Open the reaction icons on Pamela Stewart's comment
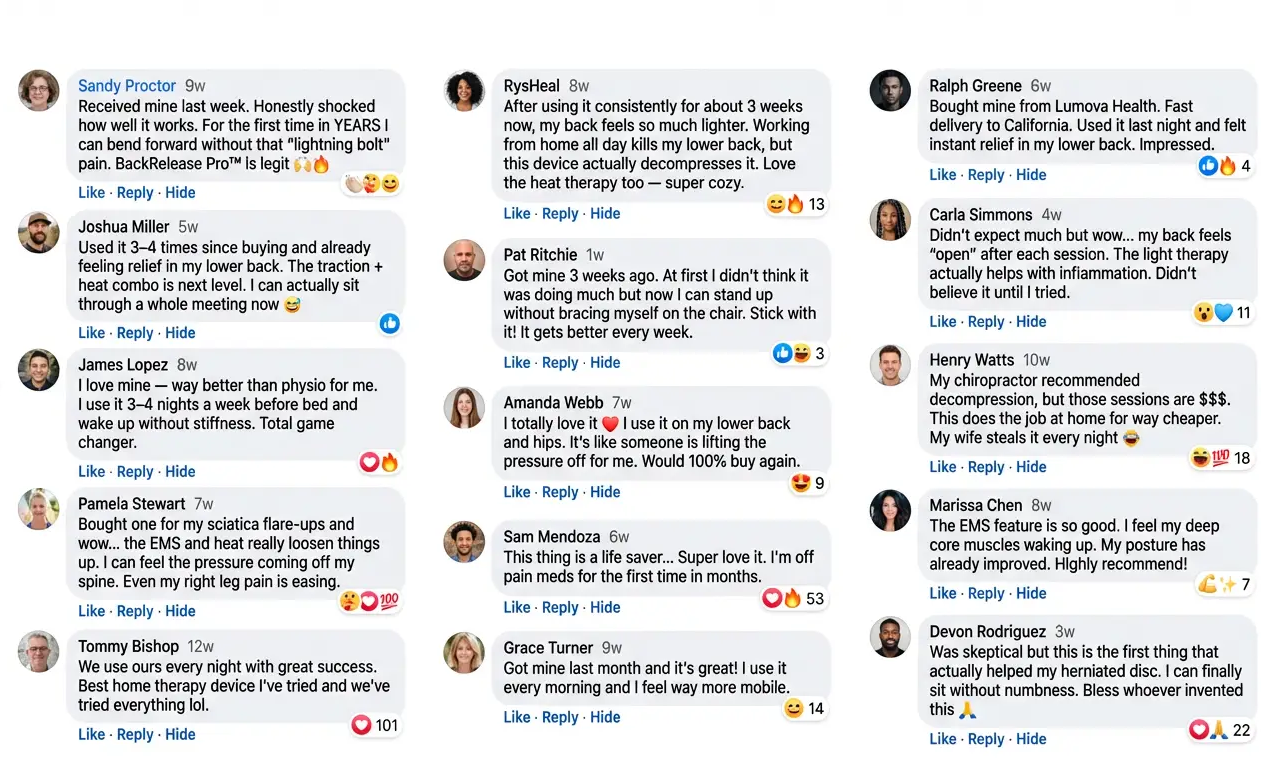 click(x=369, y=601)
